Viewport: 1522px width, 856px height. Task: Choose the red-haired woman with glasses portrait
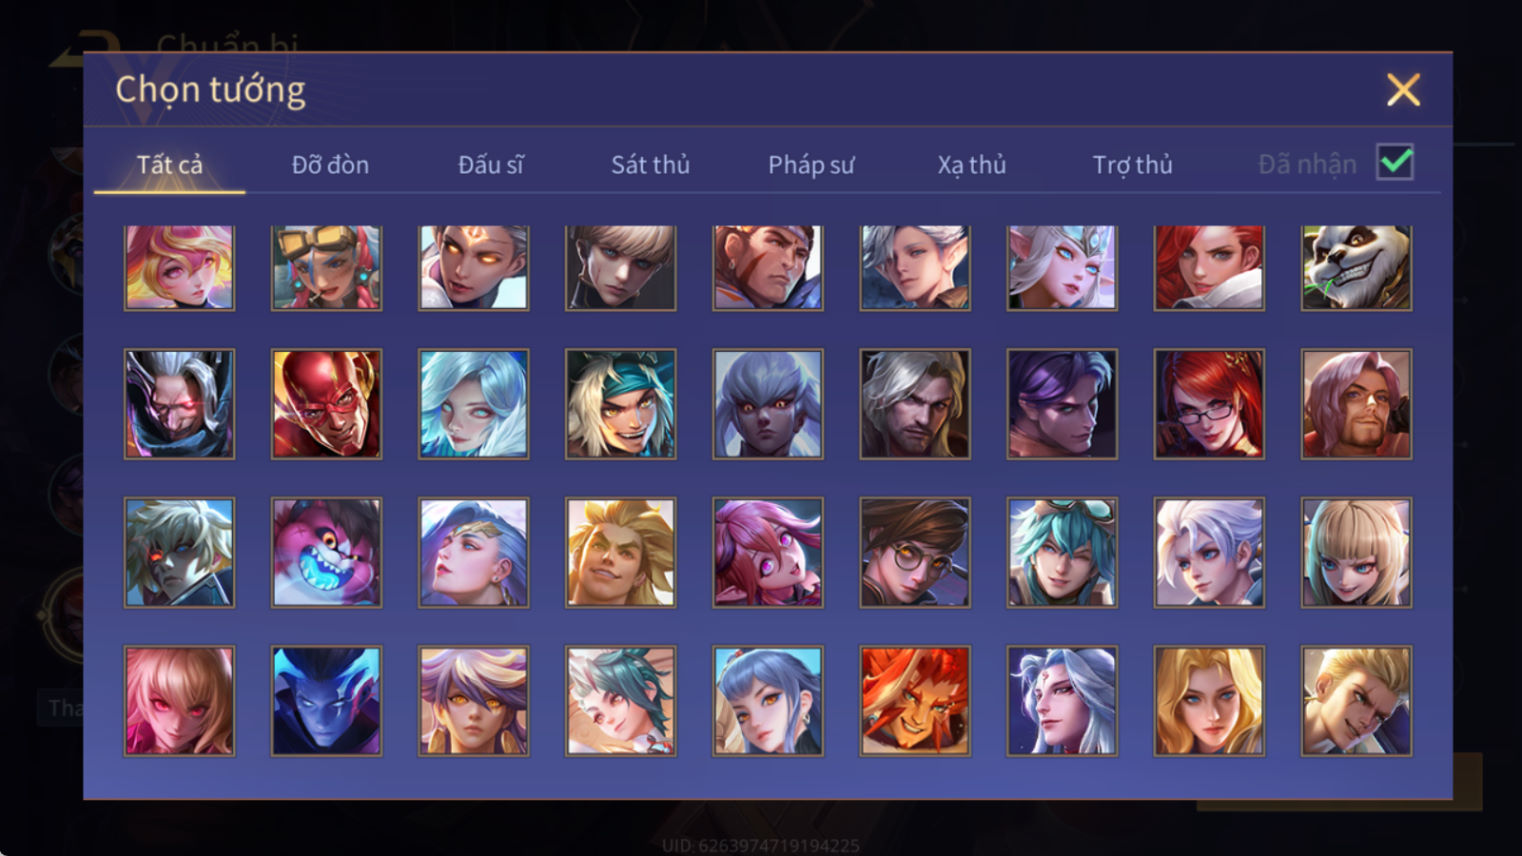click(x=1209, y=404)
